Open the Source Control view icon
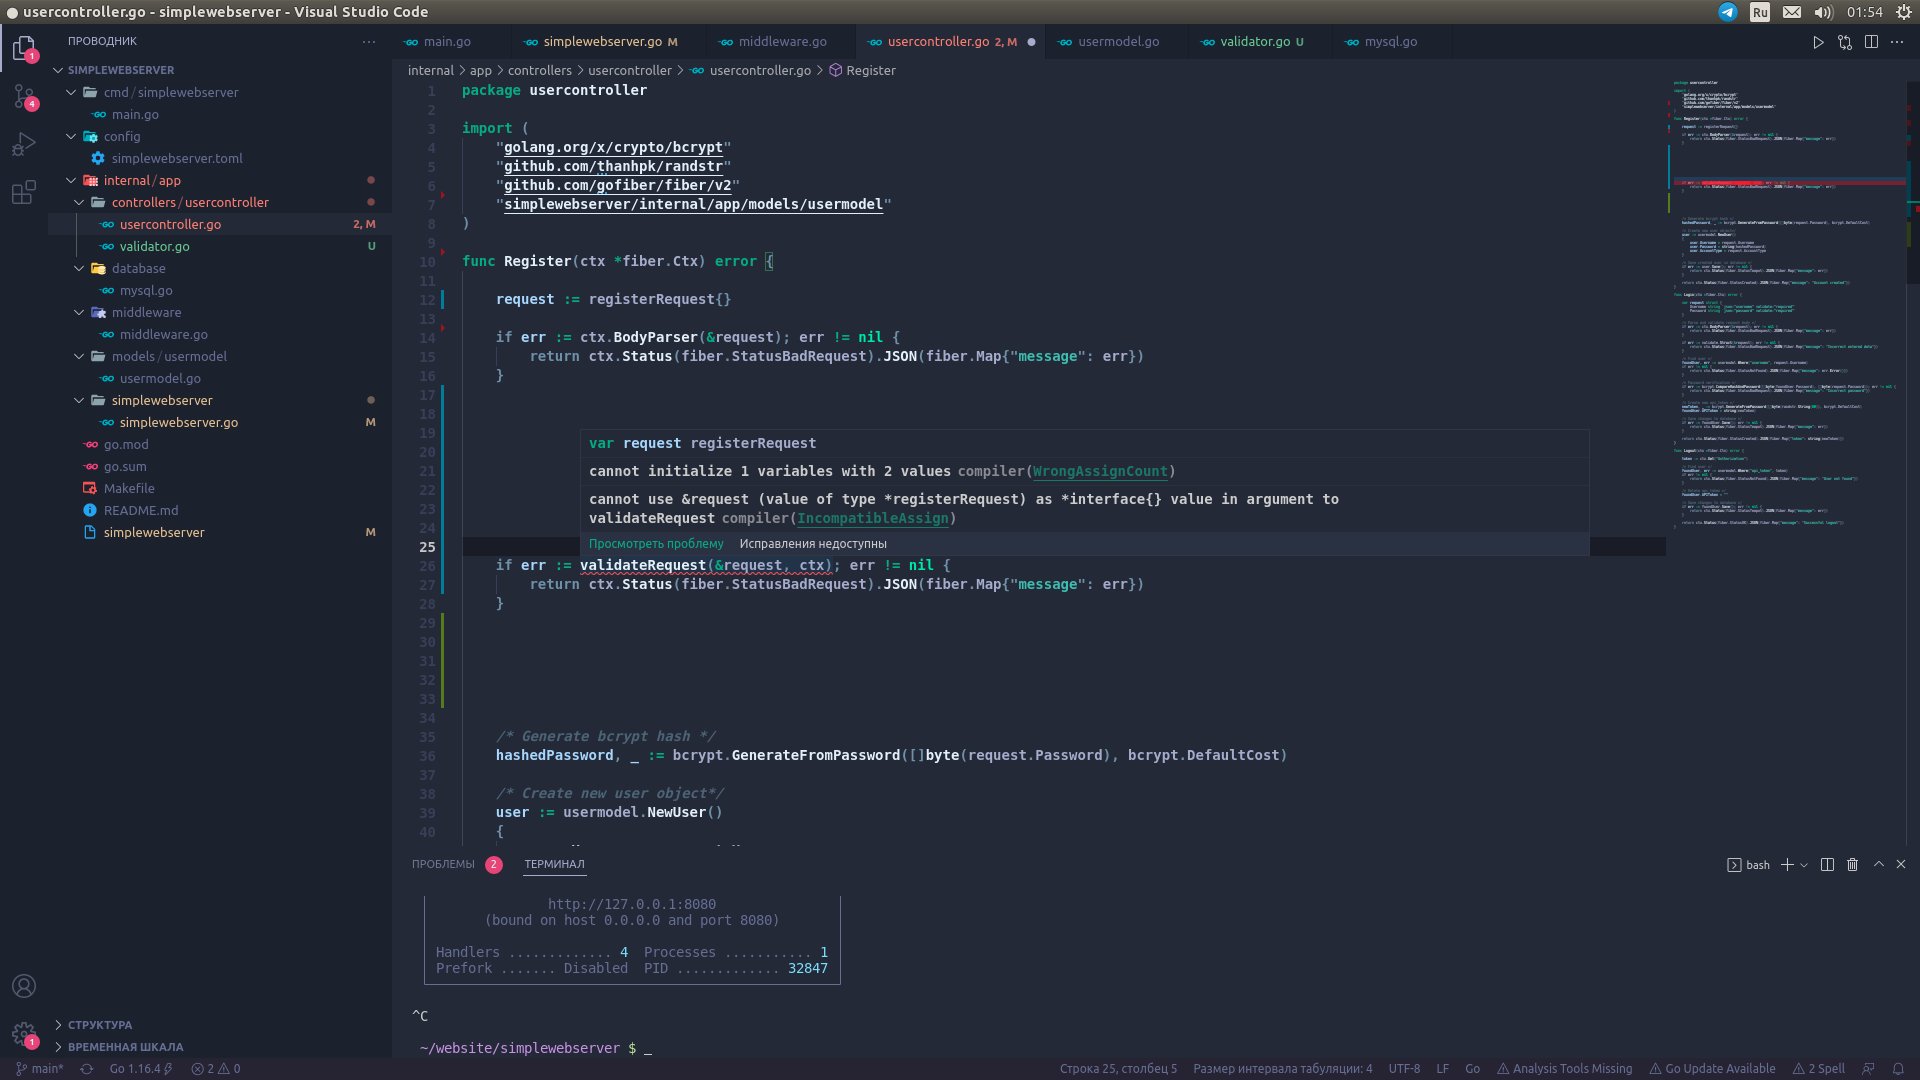This screenshot has width=1920, height=1080. 24,96
